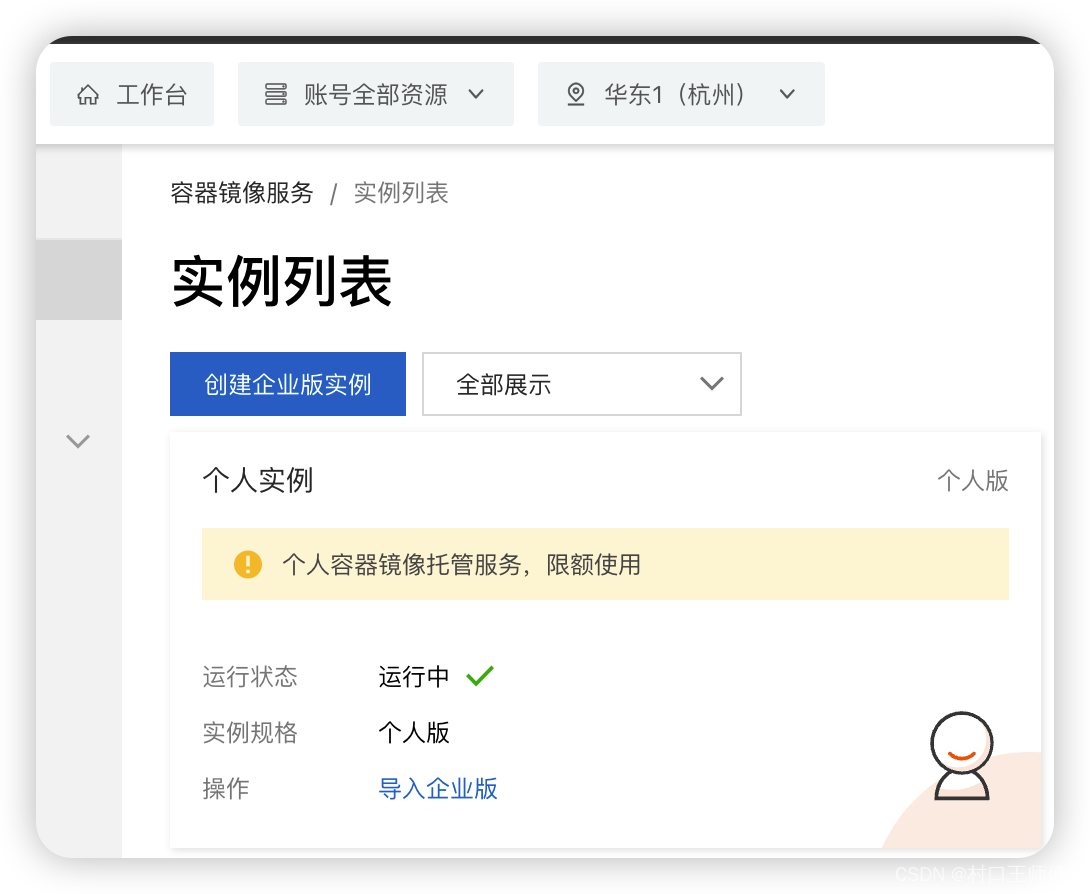1090x894 pixels.
Task: Click the 个人版 value beside 实例规格
Action: [414, 733]
